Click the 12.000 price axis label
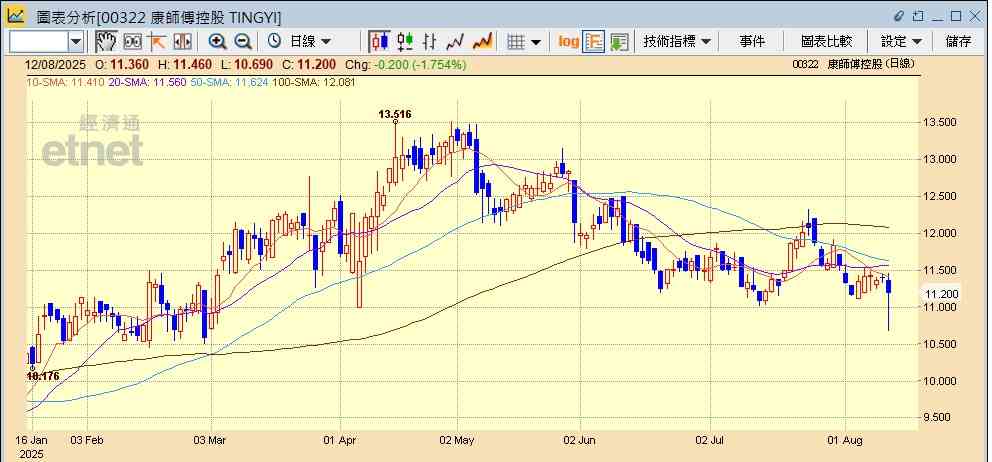 [x=941, y=233]
